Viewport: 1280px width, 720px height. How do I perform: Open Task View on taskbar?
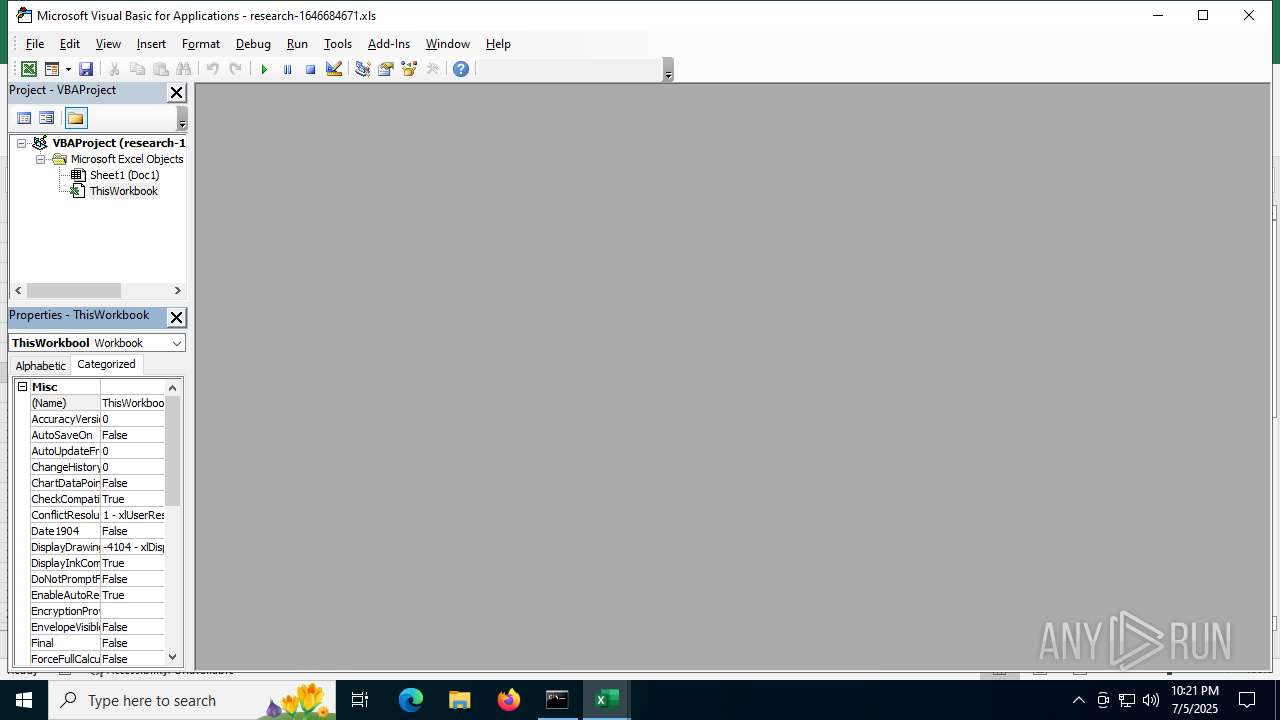coord(360,700)
